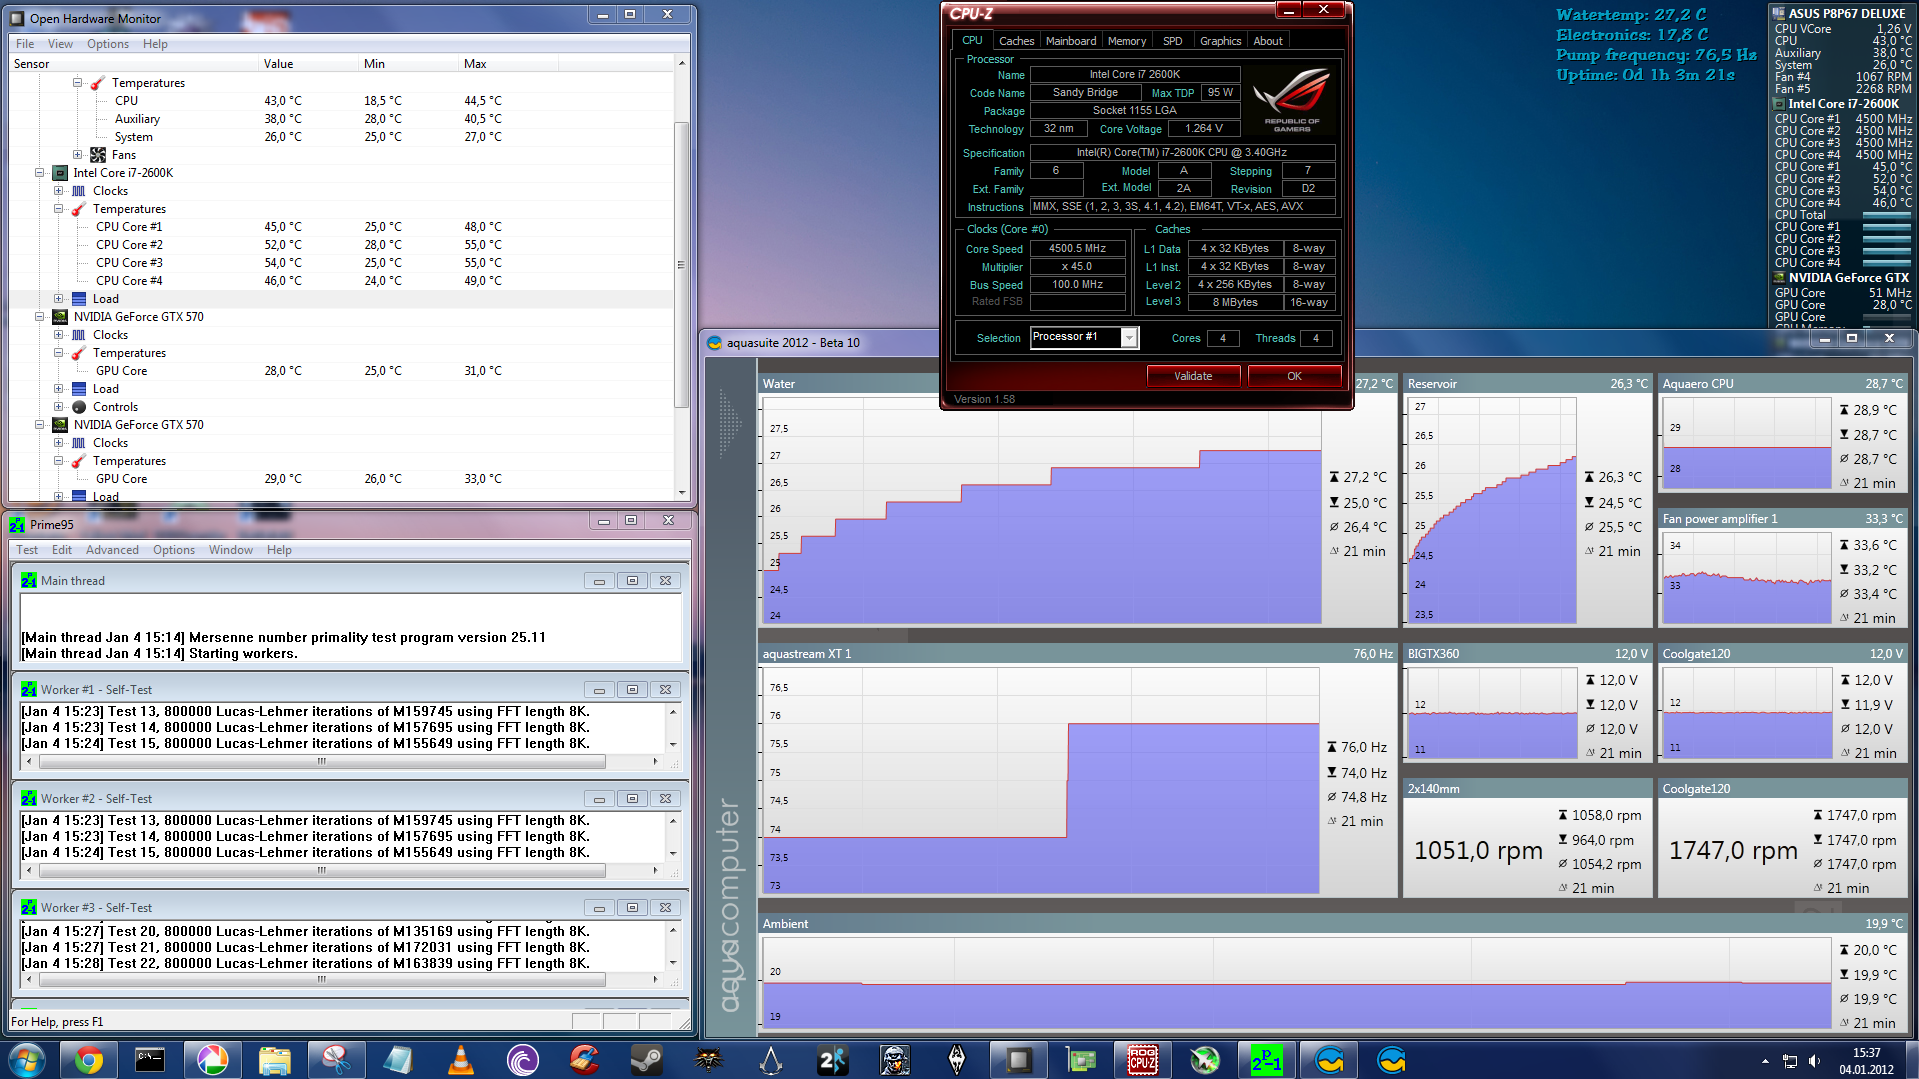Click the Reservoir temperature graph
This screenshot has width=1919, height=1079.
pyautogui.click(x=1491, y=510)
